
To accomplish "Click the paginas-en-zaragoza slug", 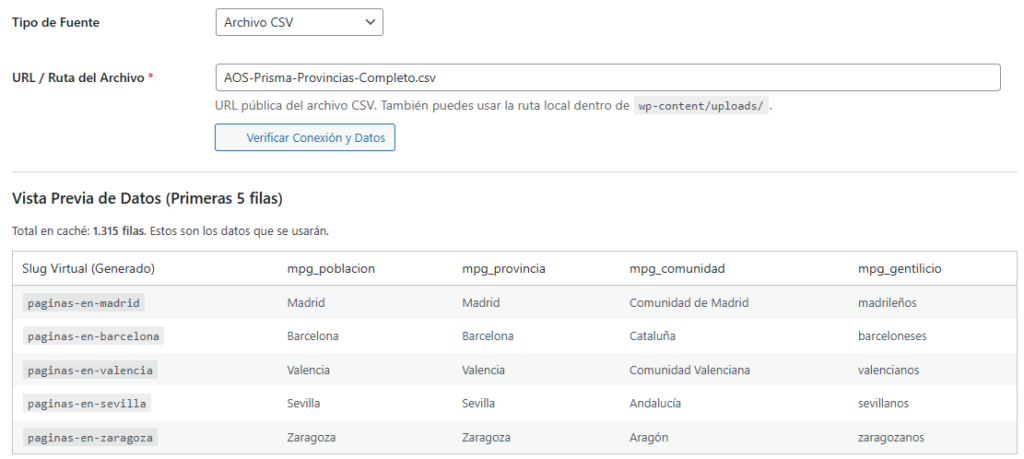I will (90, 438).
